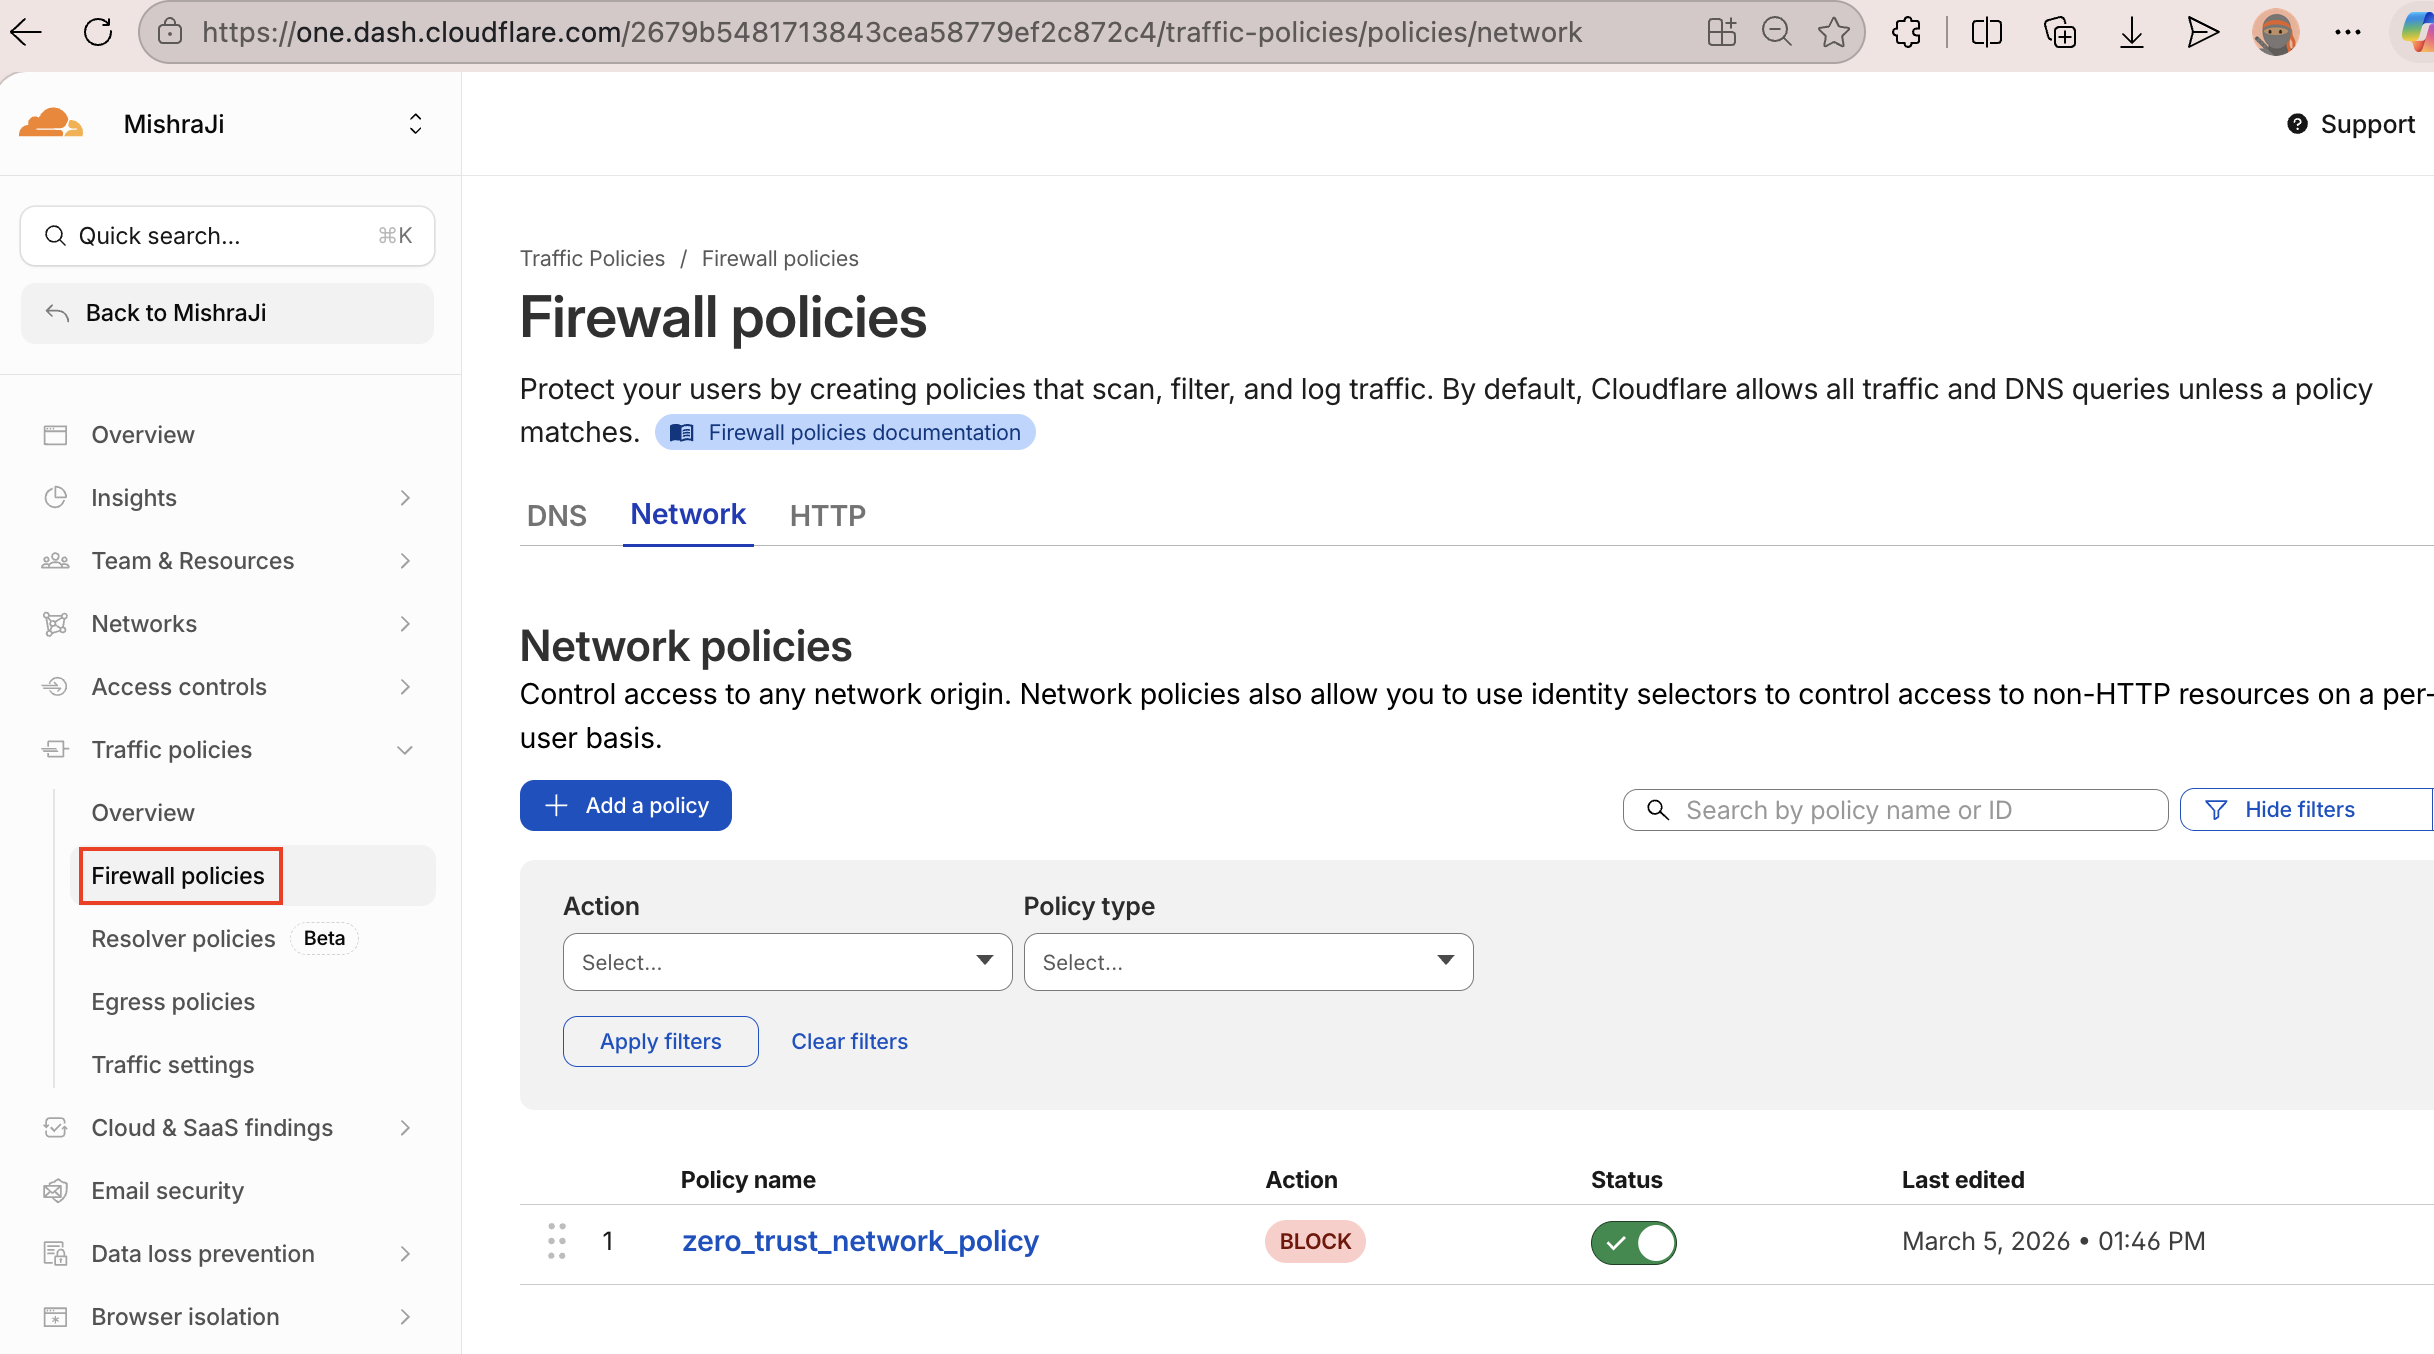Open the Team & Resources sidebar icon

pos(55,561)
